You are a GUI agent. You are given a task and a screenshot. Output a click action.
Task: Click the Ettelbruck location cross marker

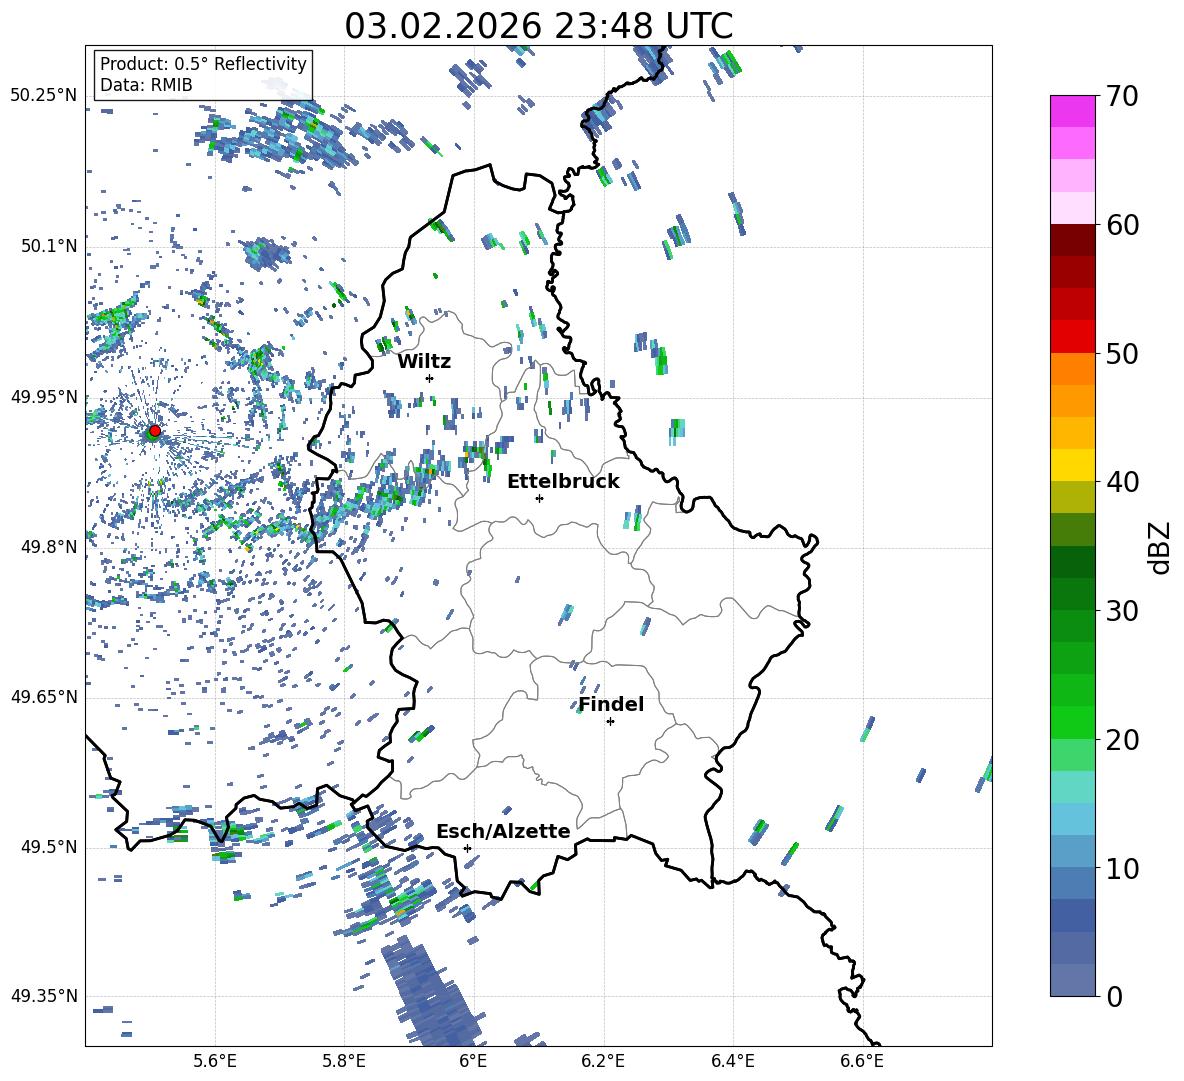(539, 498)
